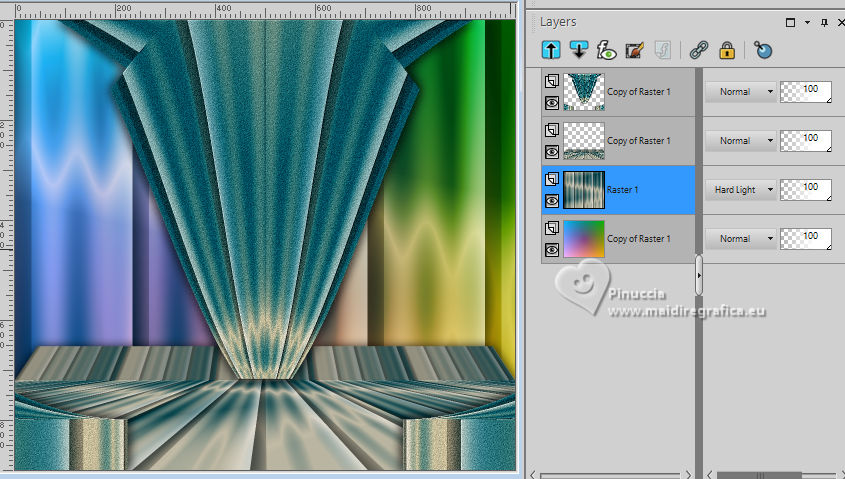Select the Raster 1 layer thumbnail
The image size is (845, 479).
click(584, 190)
